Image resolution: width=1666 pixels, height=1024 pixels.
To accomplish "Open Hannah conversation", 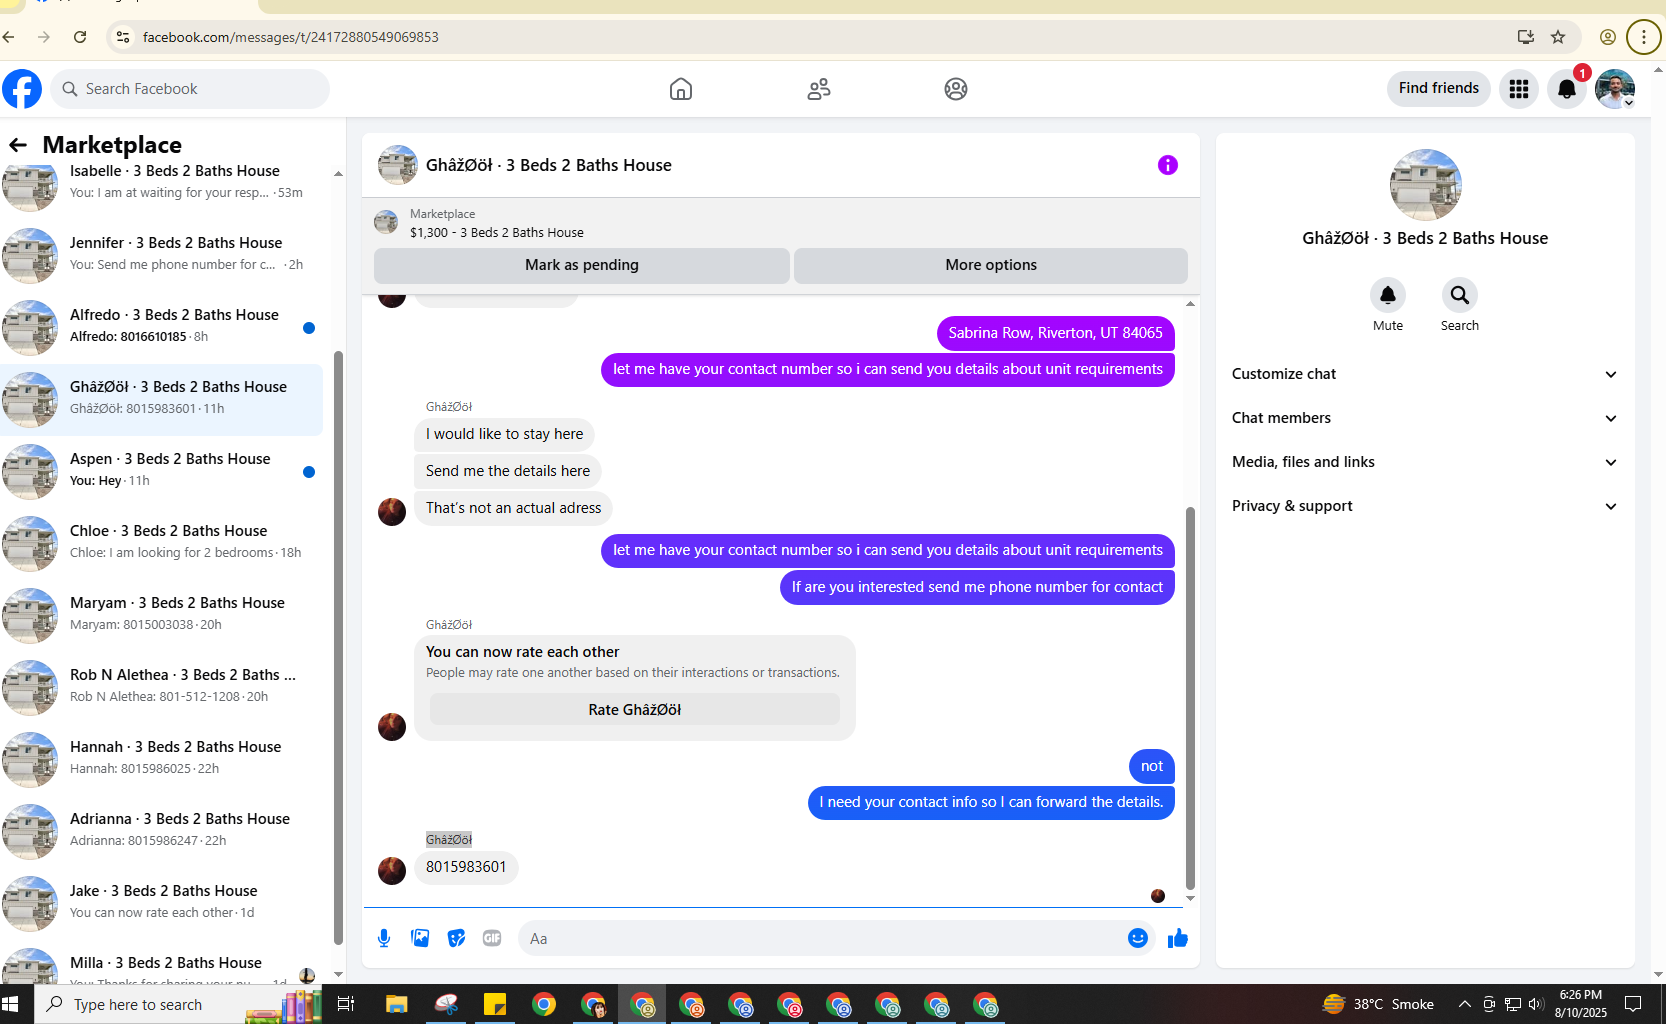I will point(162,758).
